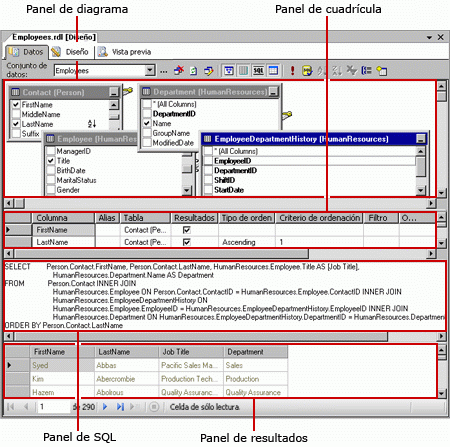Click the delete dataset icon

click(x=179, y=70)
